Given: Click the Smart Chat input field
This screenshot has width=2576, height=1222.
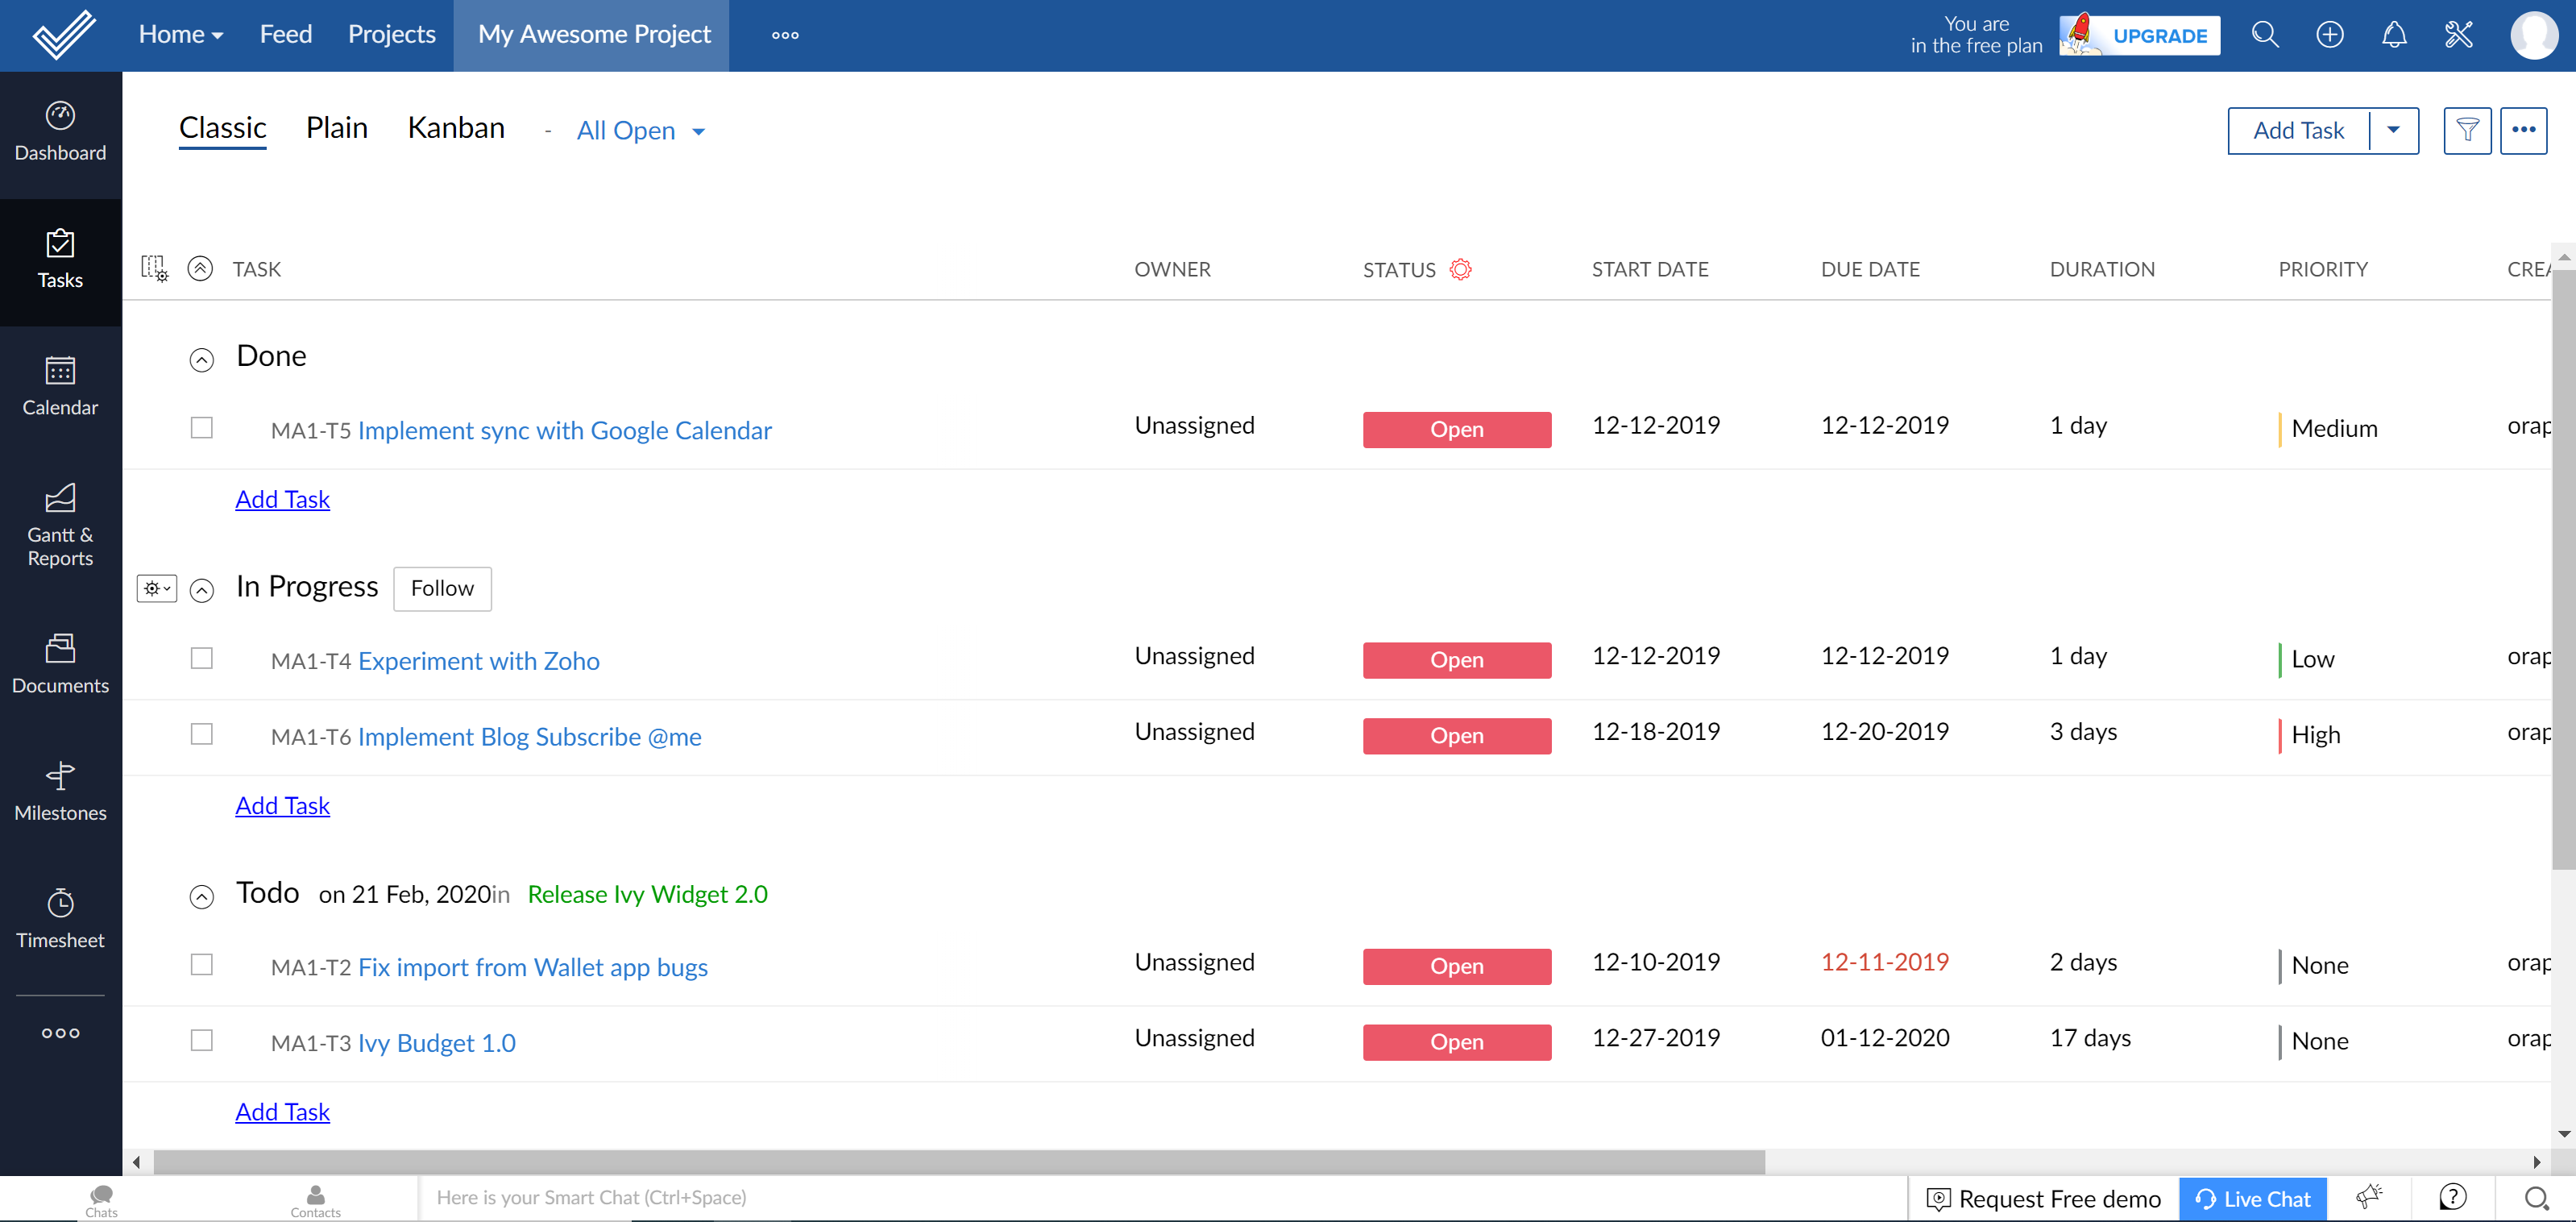Looking at the screenshot, I should pyautogui.click(x=700, y=1197).
